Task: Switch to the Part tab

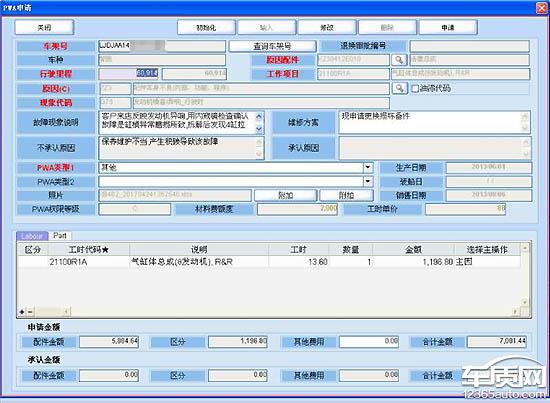Action: pos(60,236)
